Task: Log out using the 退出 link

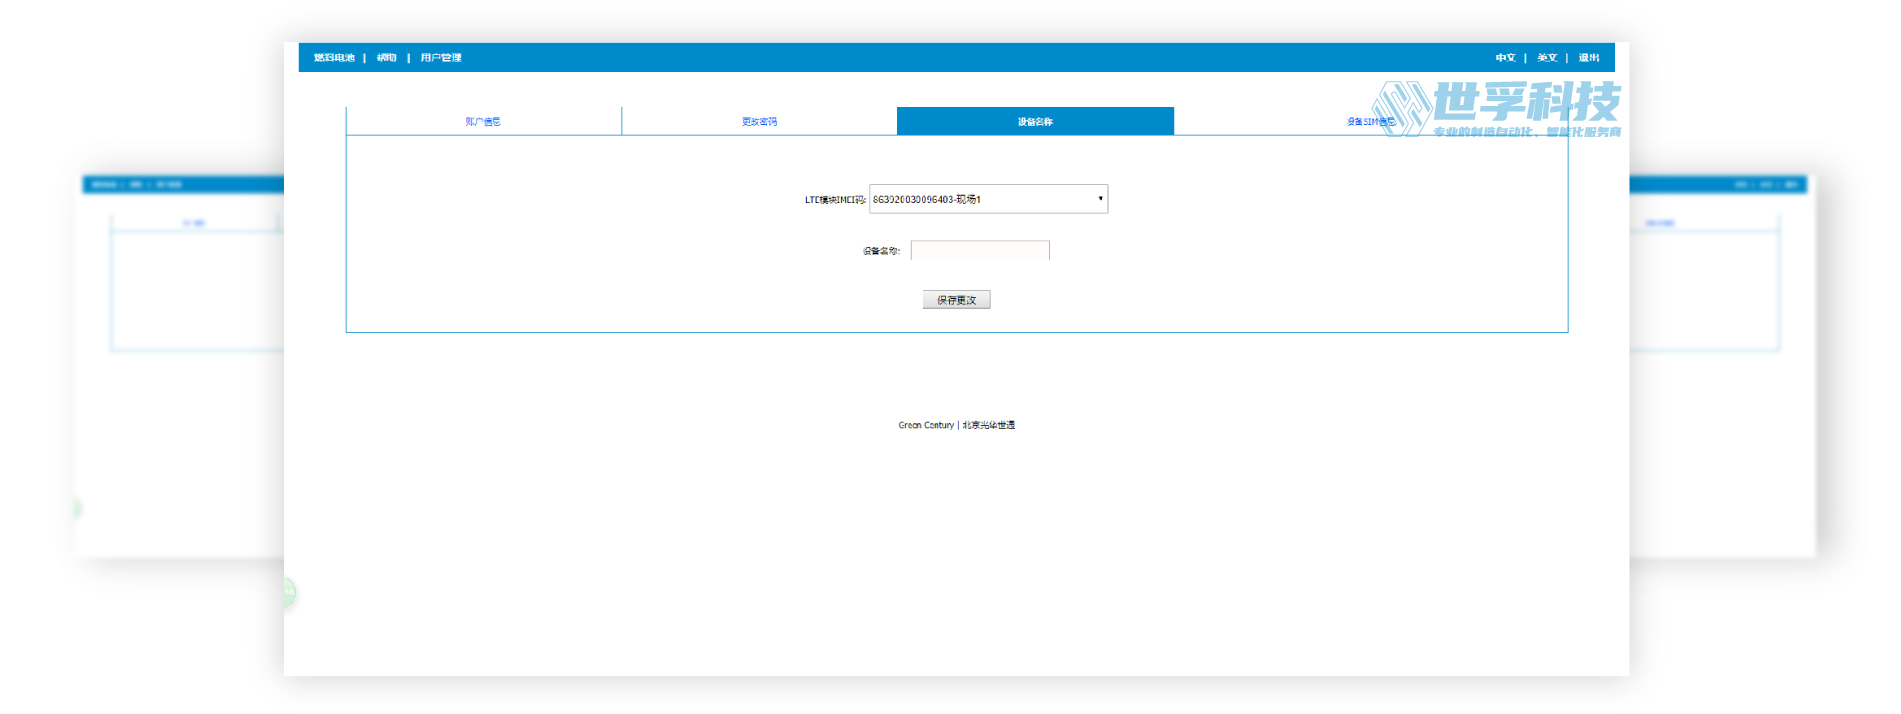Action: point(1589,58)
